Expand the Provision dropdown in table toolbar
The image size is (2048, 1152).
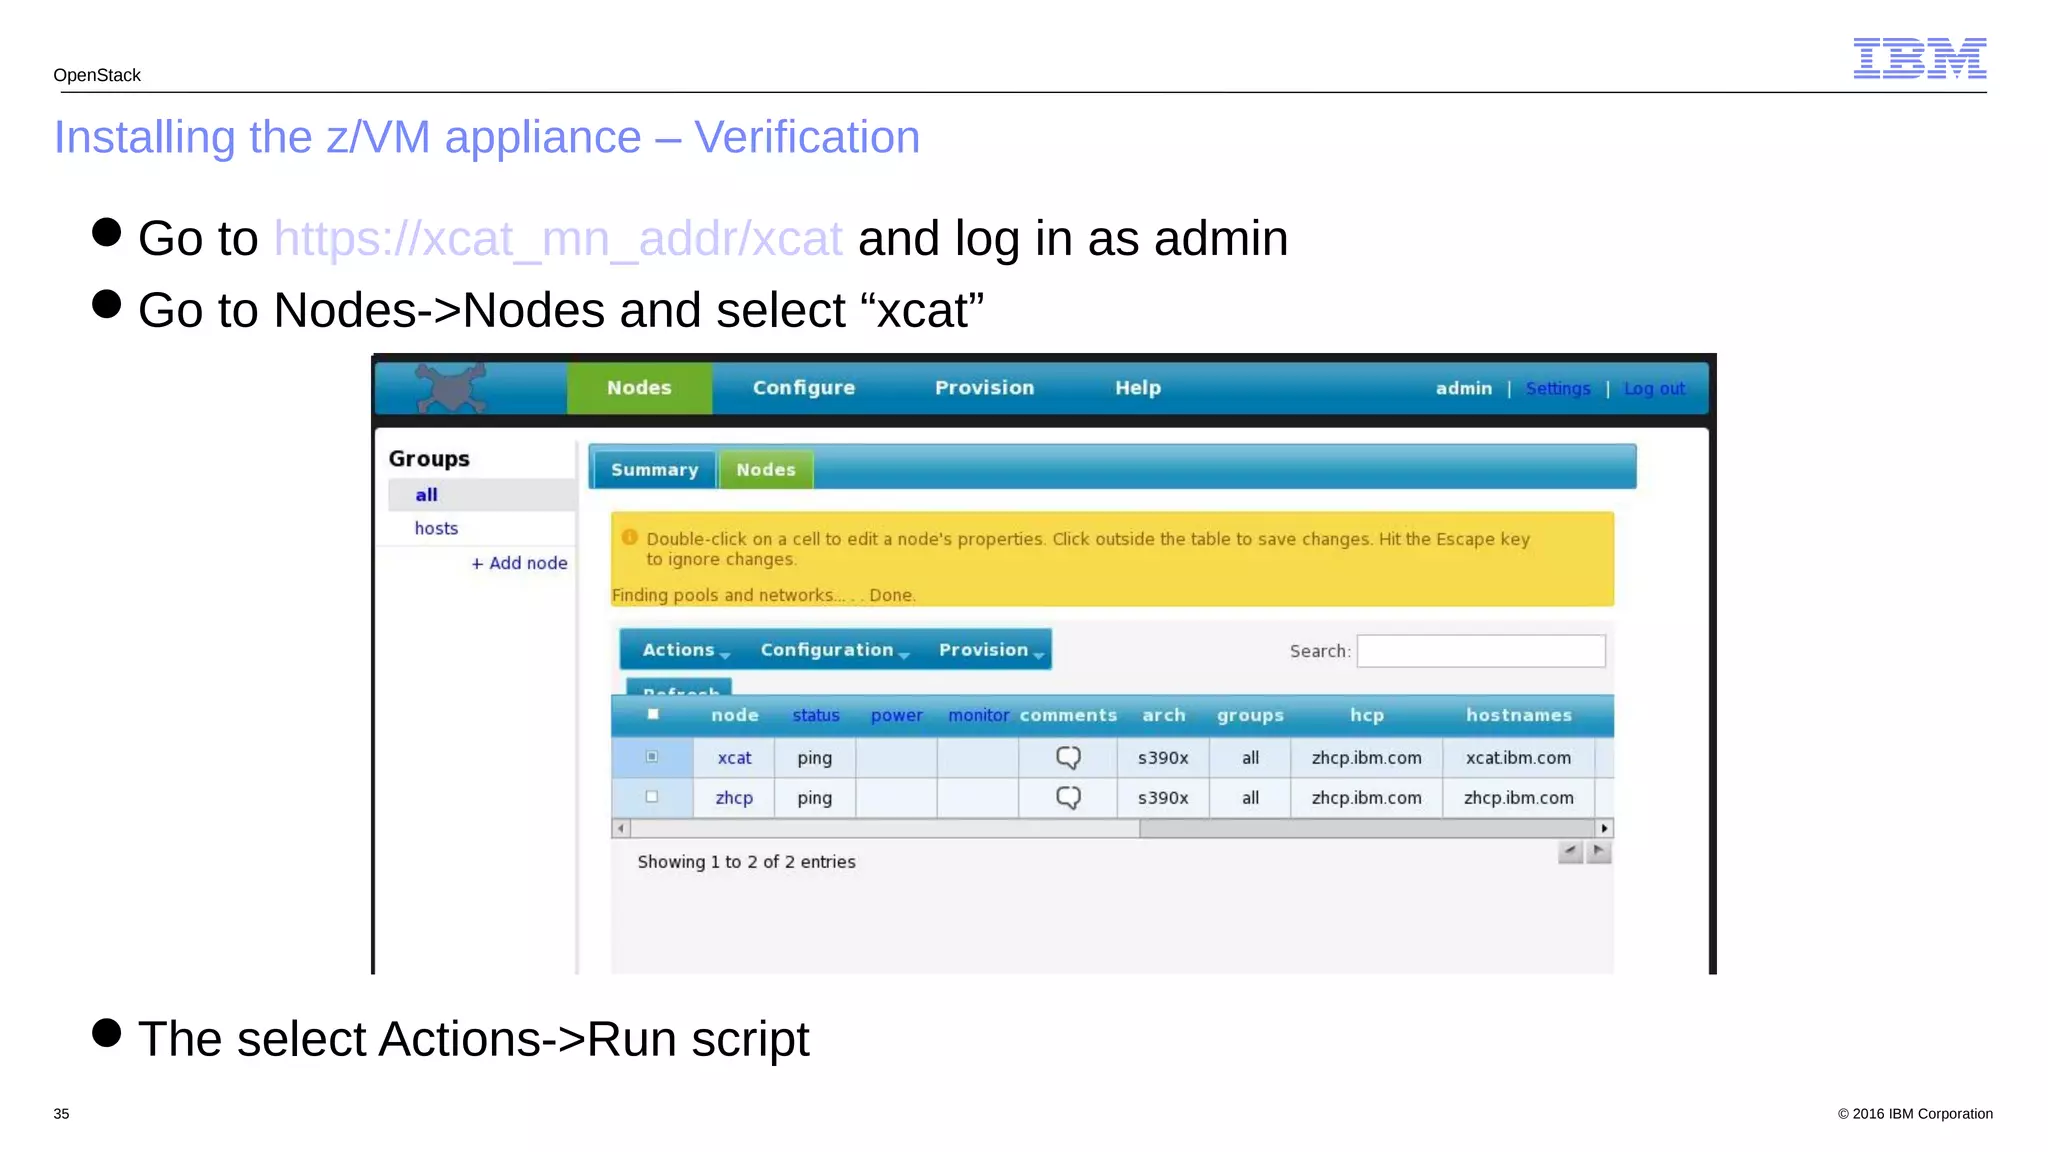(990, 650)
